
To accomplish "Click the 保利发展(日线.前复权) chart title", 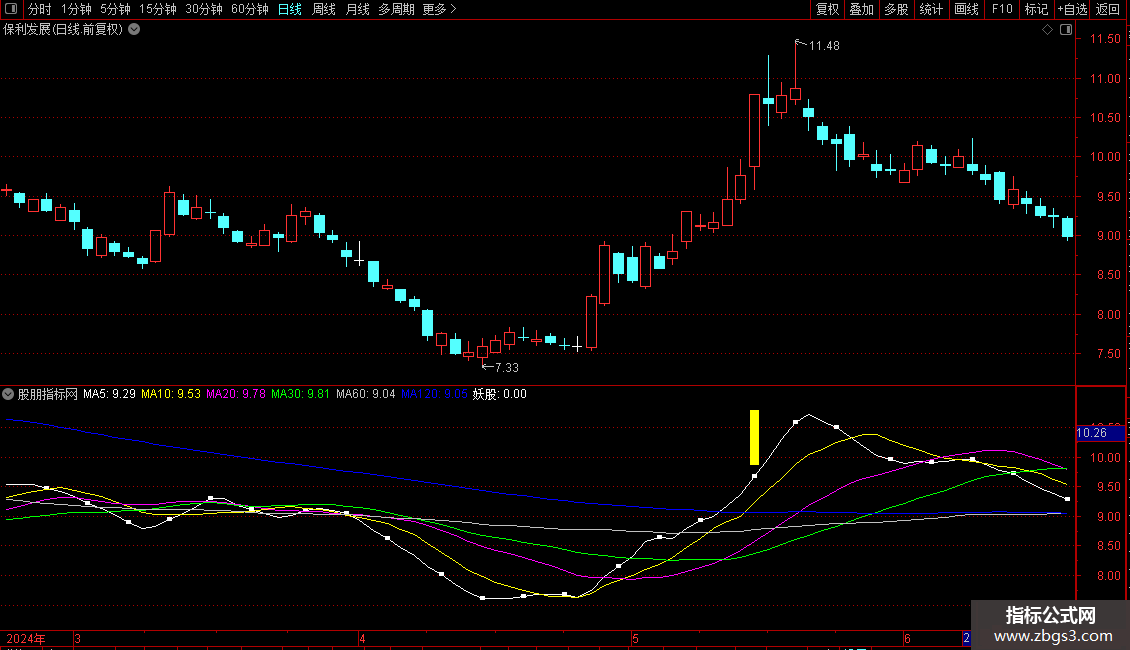I will 63,30.
